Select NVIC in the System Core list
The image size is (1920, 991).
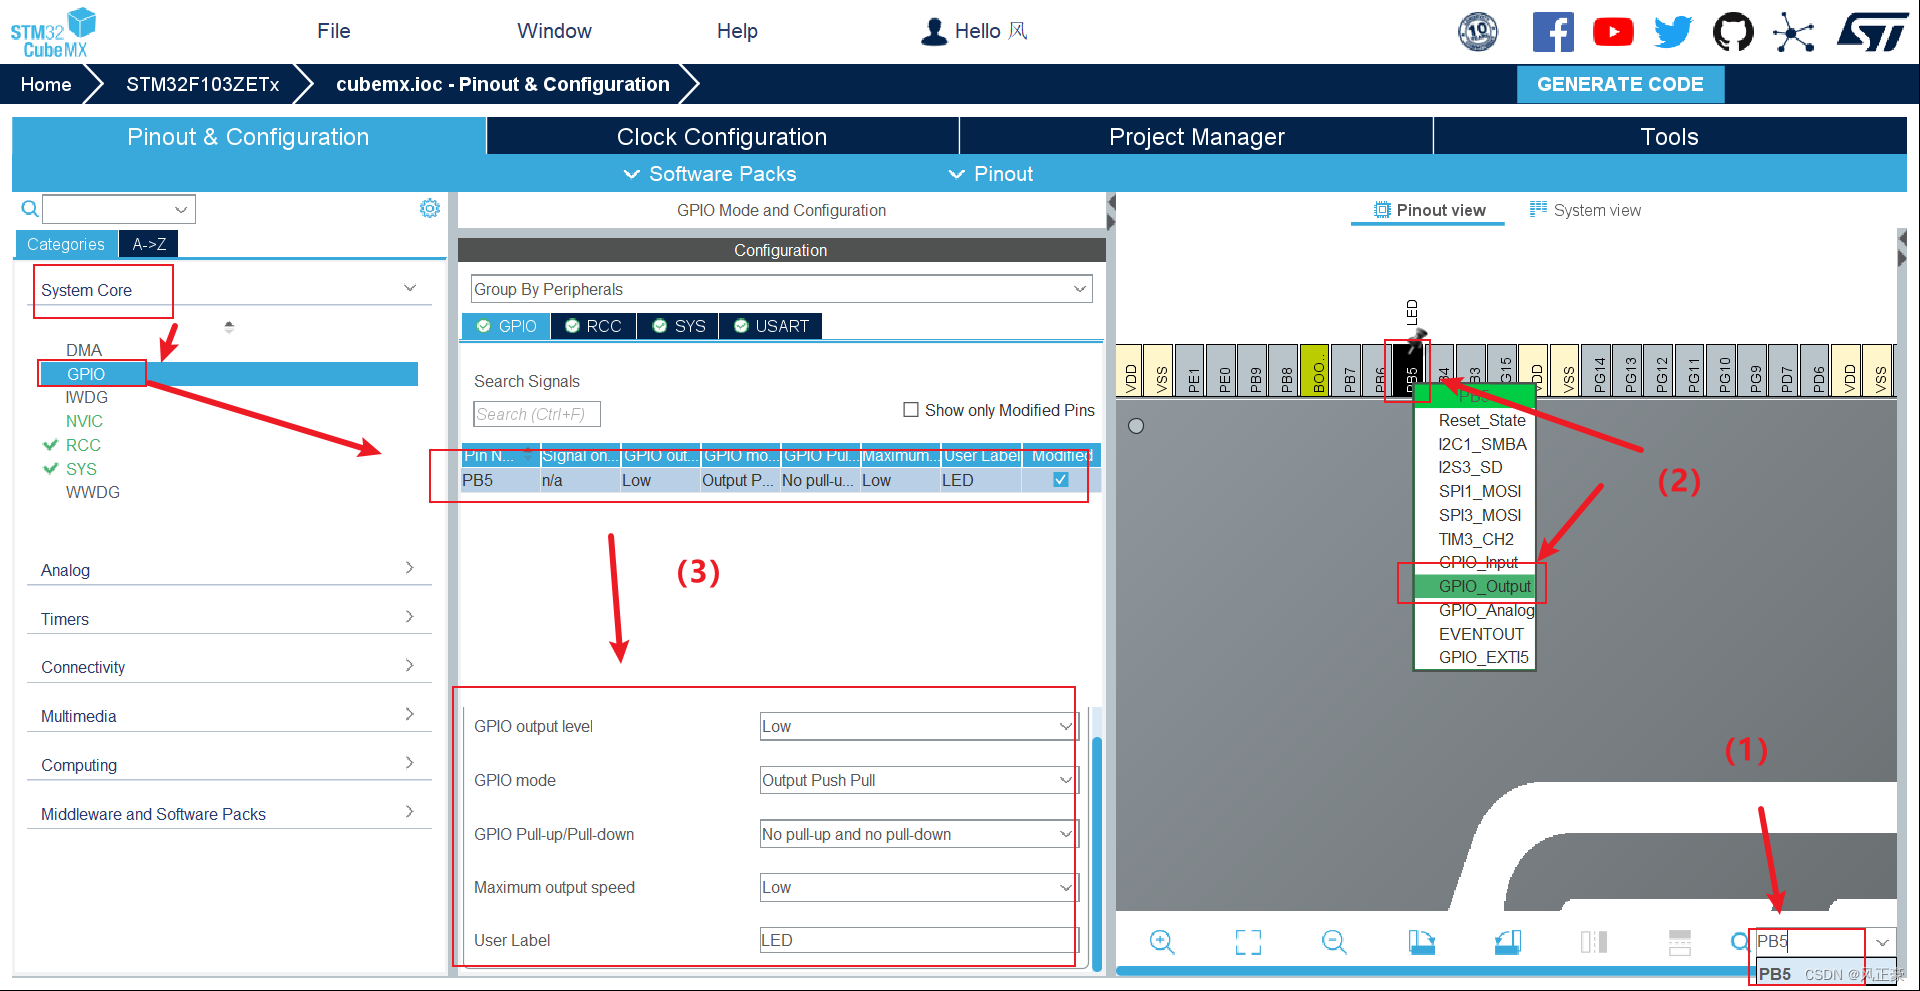84,421
